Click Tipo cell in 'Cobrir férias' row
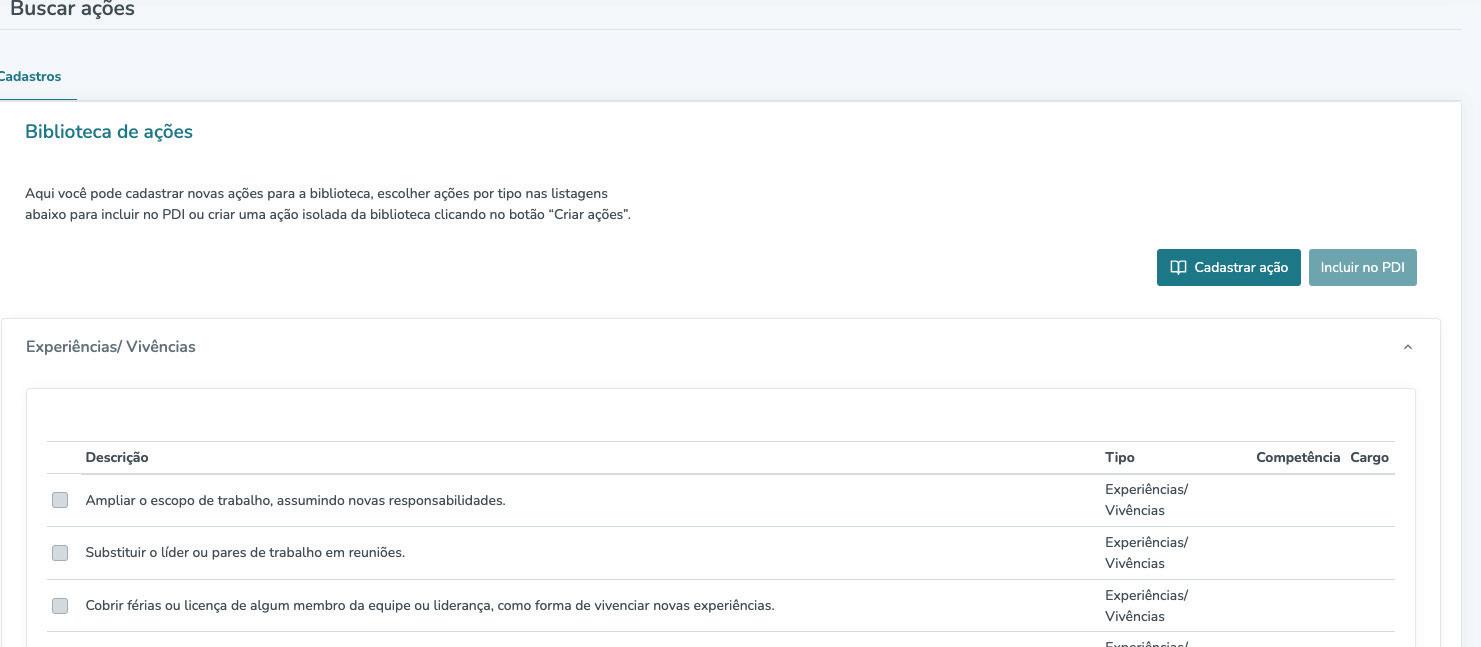The image size is (1481, 647). coord(1146,606)
